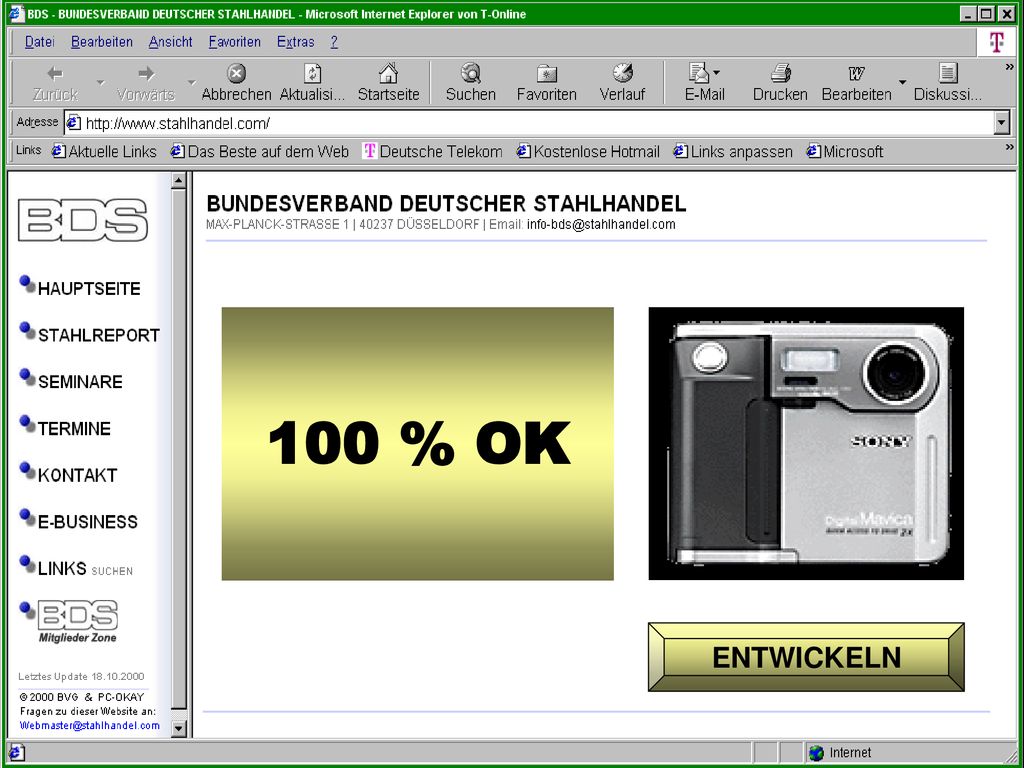This screenshot has width=1024, height=768.
Task: Click the BDS logo in the sidebar
Action: click(83, 220)
